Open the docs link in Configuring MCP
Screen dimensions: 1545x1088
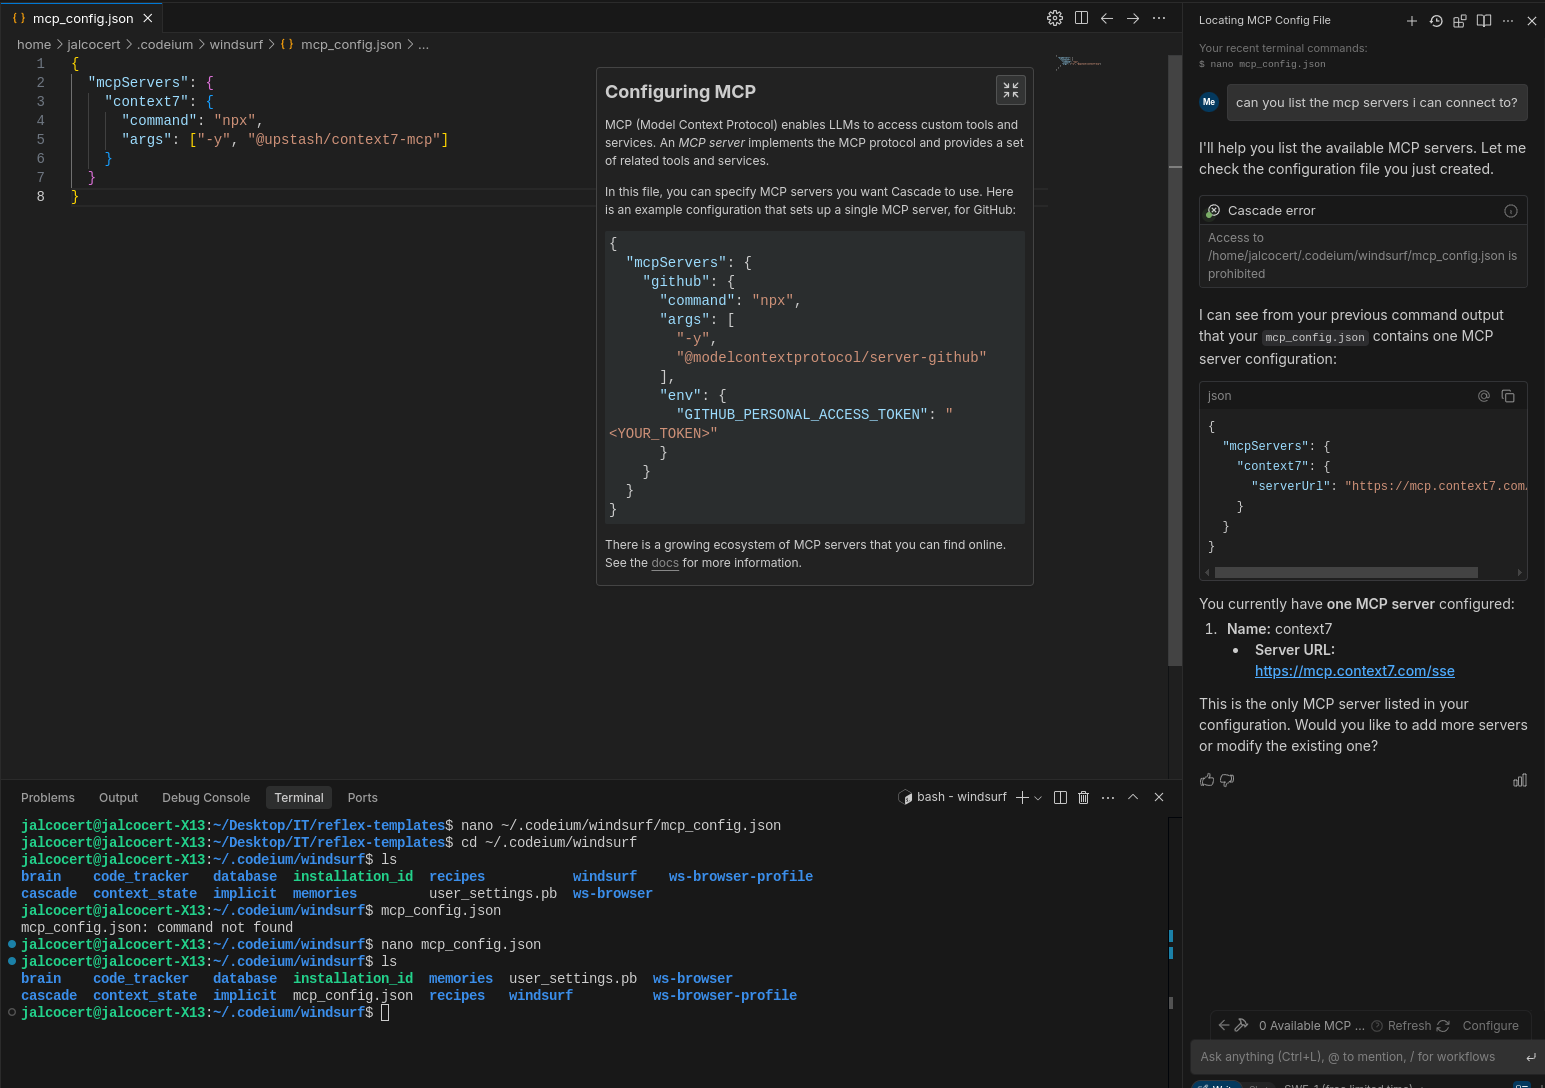coord(665,563)
